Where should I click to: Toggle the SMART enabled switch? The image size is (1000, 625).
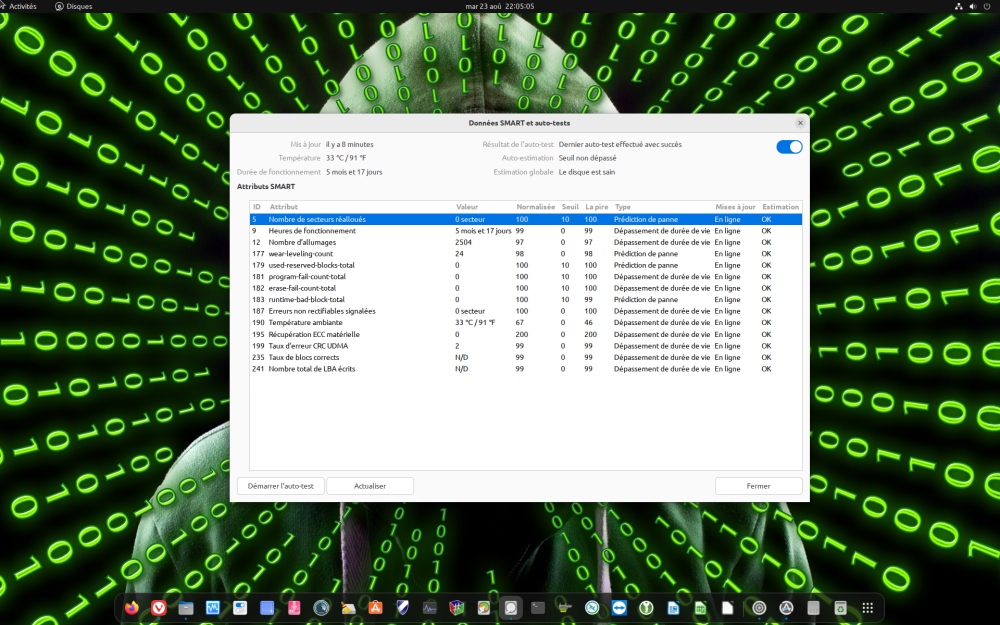(789, 147)
